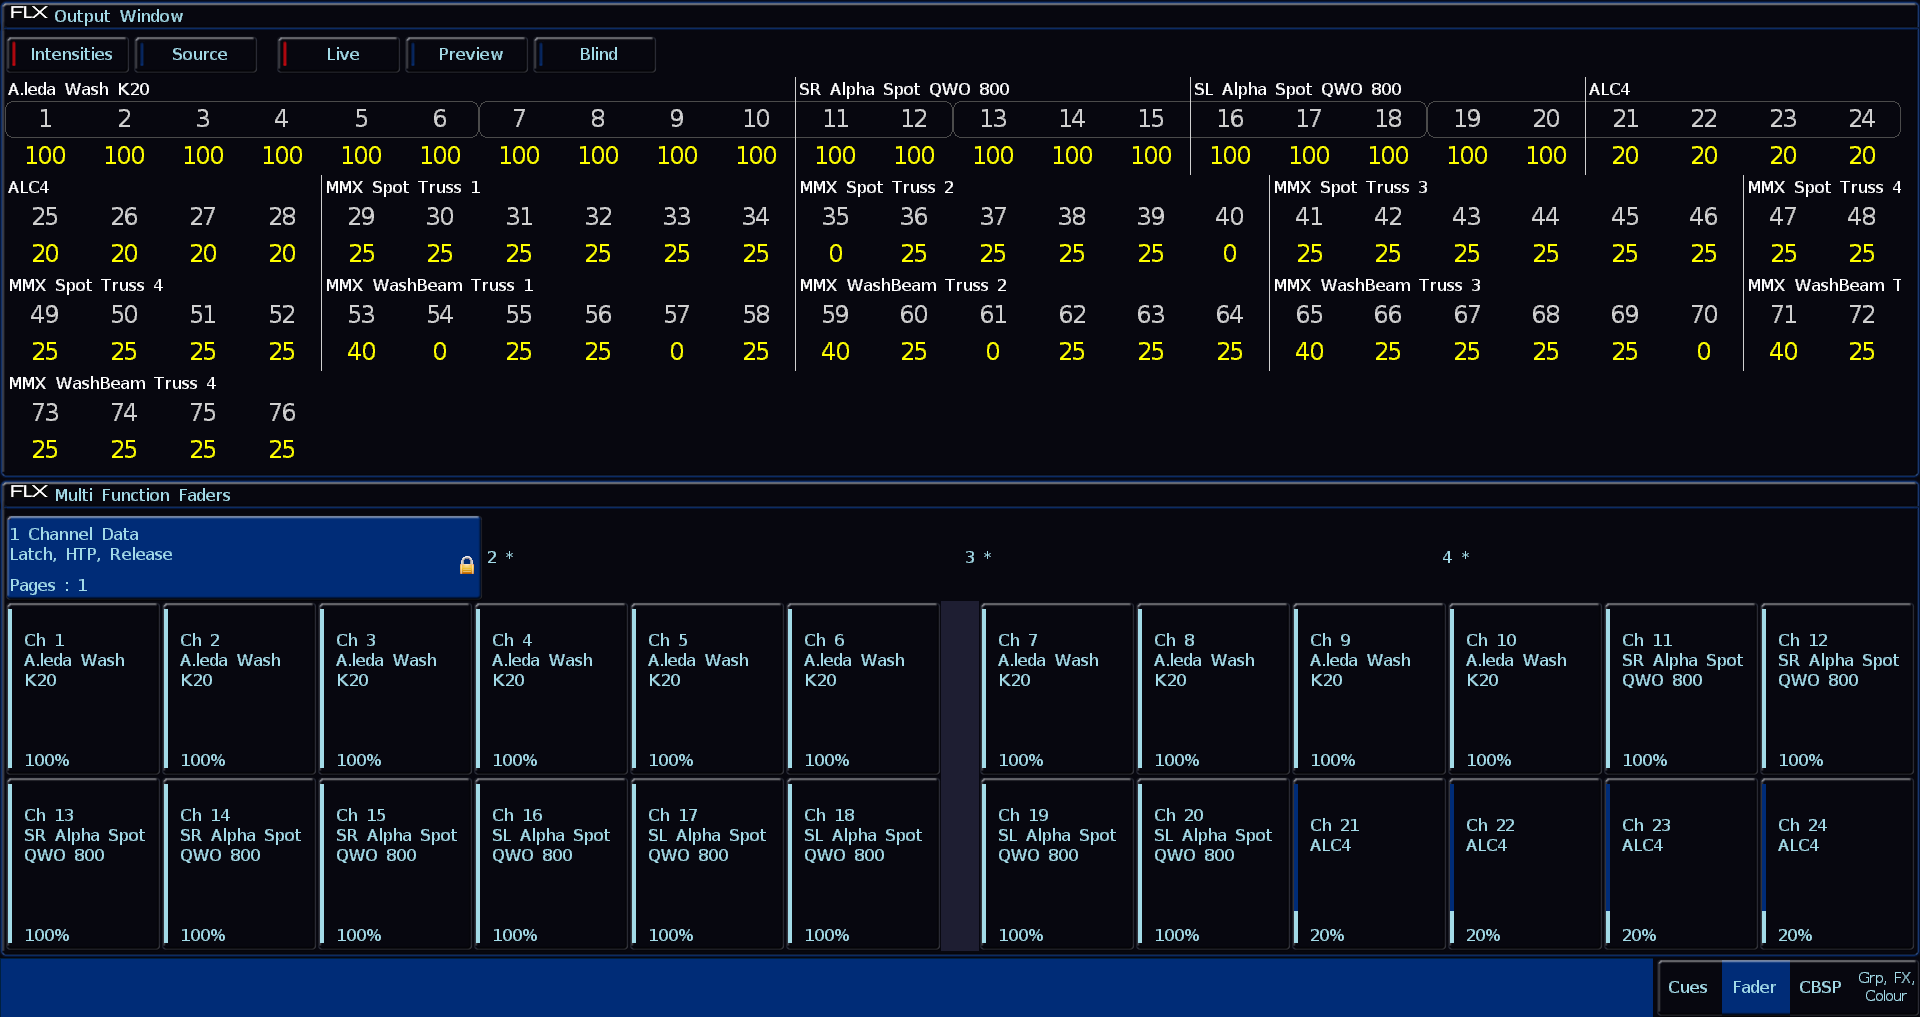Click the lock icon on Channel Data fader page
The height and width of the screenshot is (1017, 1920).
[x=466, y=565]
